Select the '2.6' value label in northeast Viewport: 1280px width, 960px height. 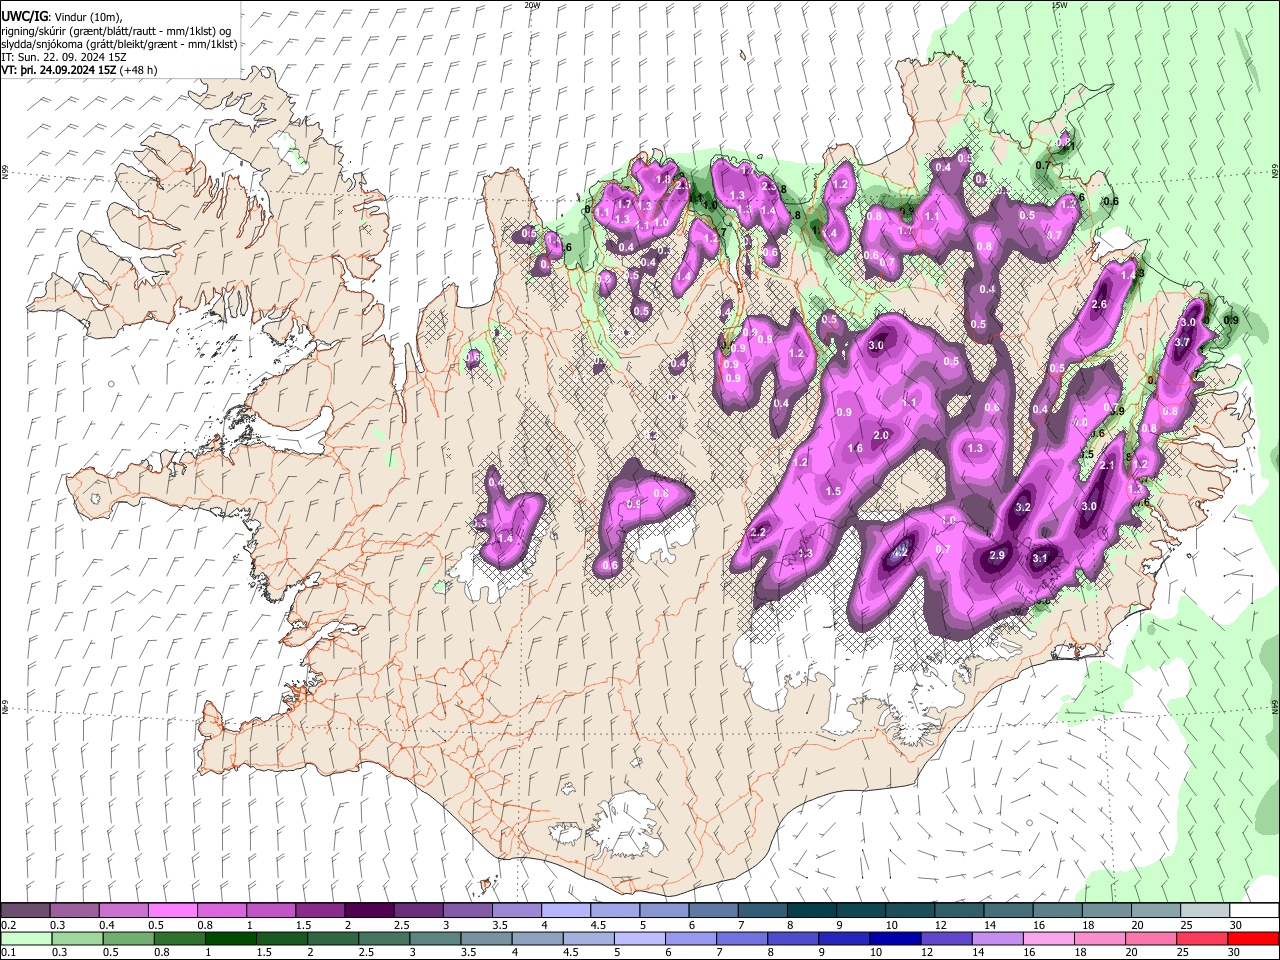point(1099,305)
